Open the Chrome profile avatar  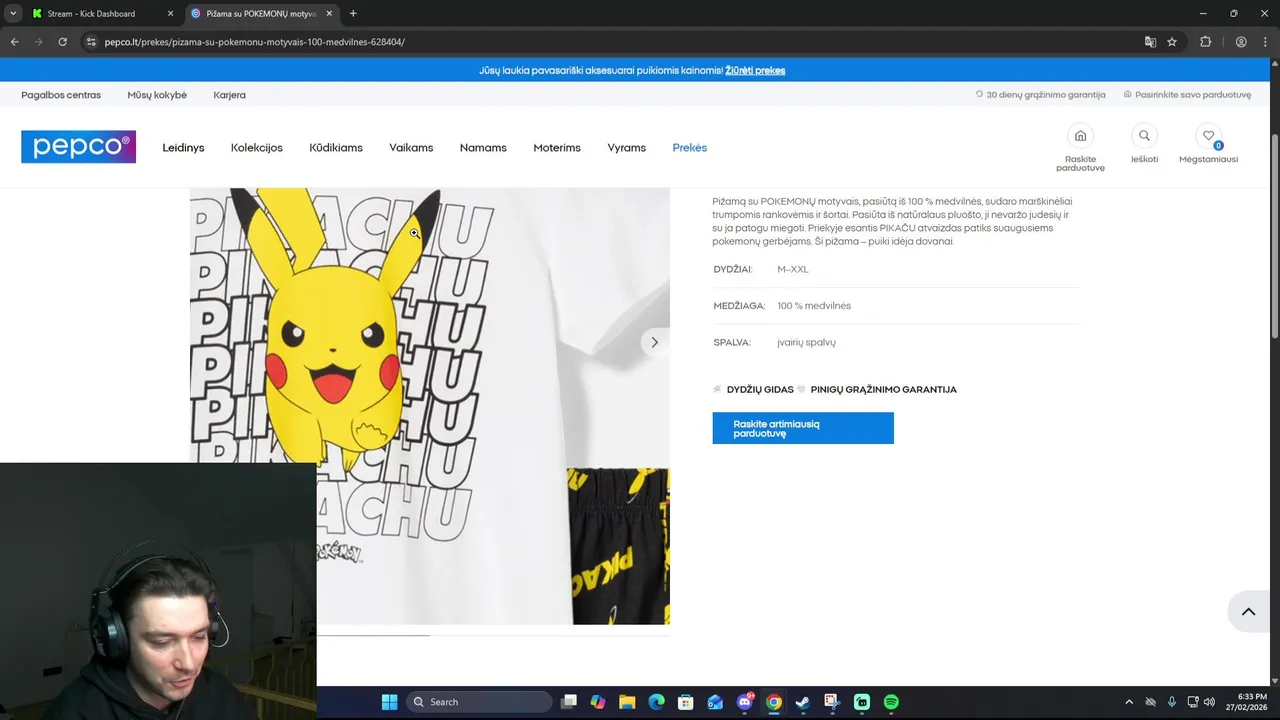(1241, 42)
